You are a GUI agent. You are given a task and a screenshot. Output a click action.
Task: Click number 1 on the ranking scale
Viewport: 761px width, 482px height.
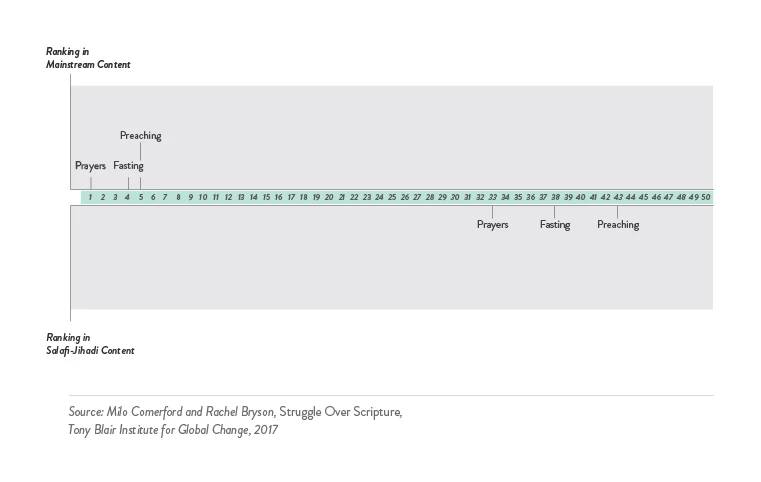point(90,197)
